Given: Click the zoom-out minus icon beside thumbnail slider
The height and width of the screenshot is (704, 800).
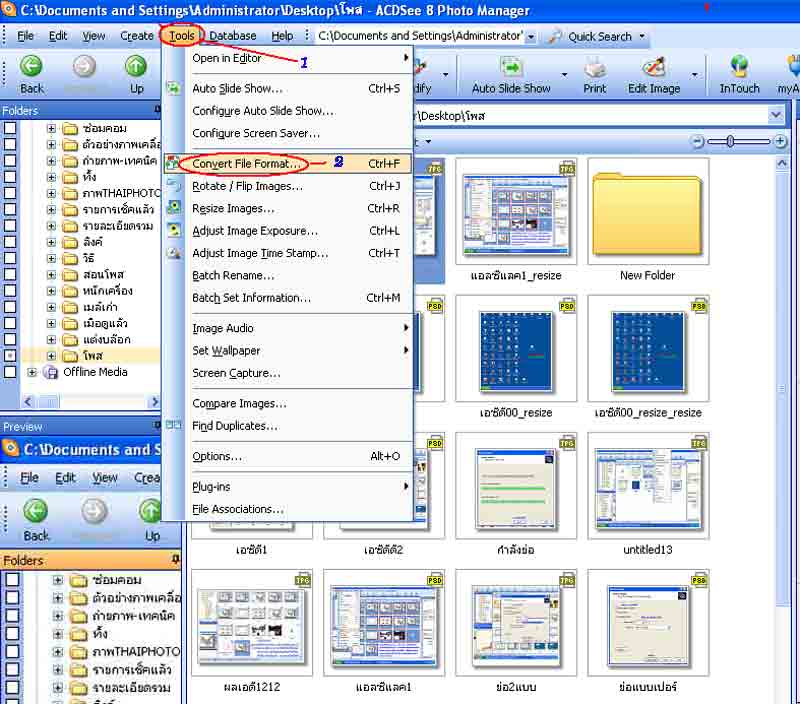Looking at the screenshot, I should 697,141.
